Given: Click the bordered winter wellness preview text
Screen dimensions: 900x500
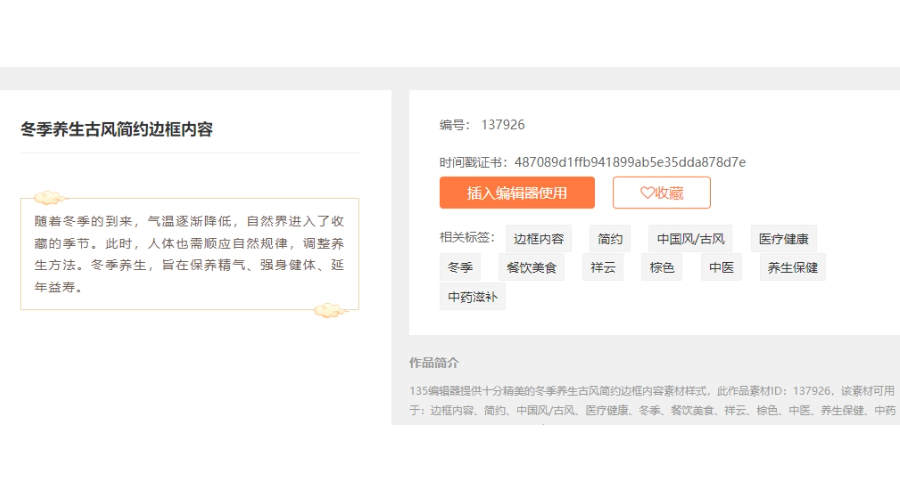Looking at the screenshot, I should coord(189,254).
